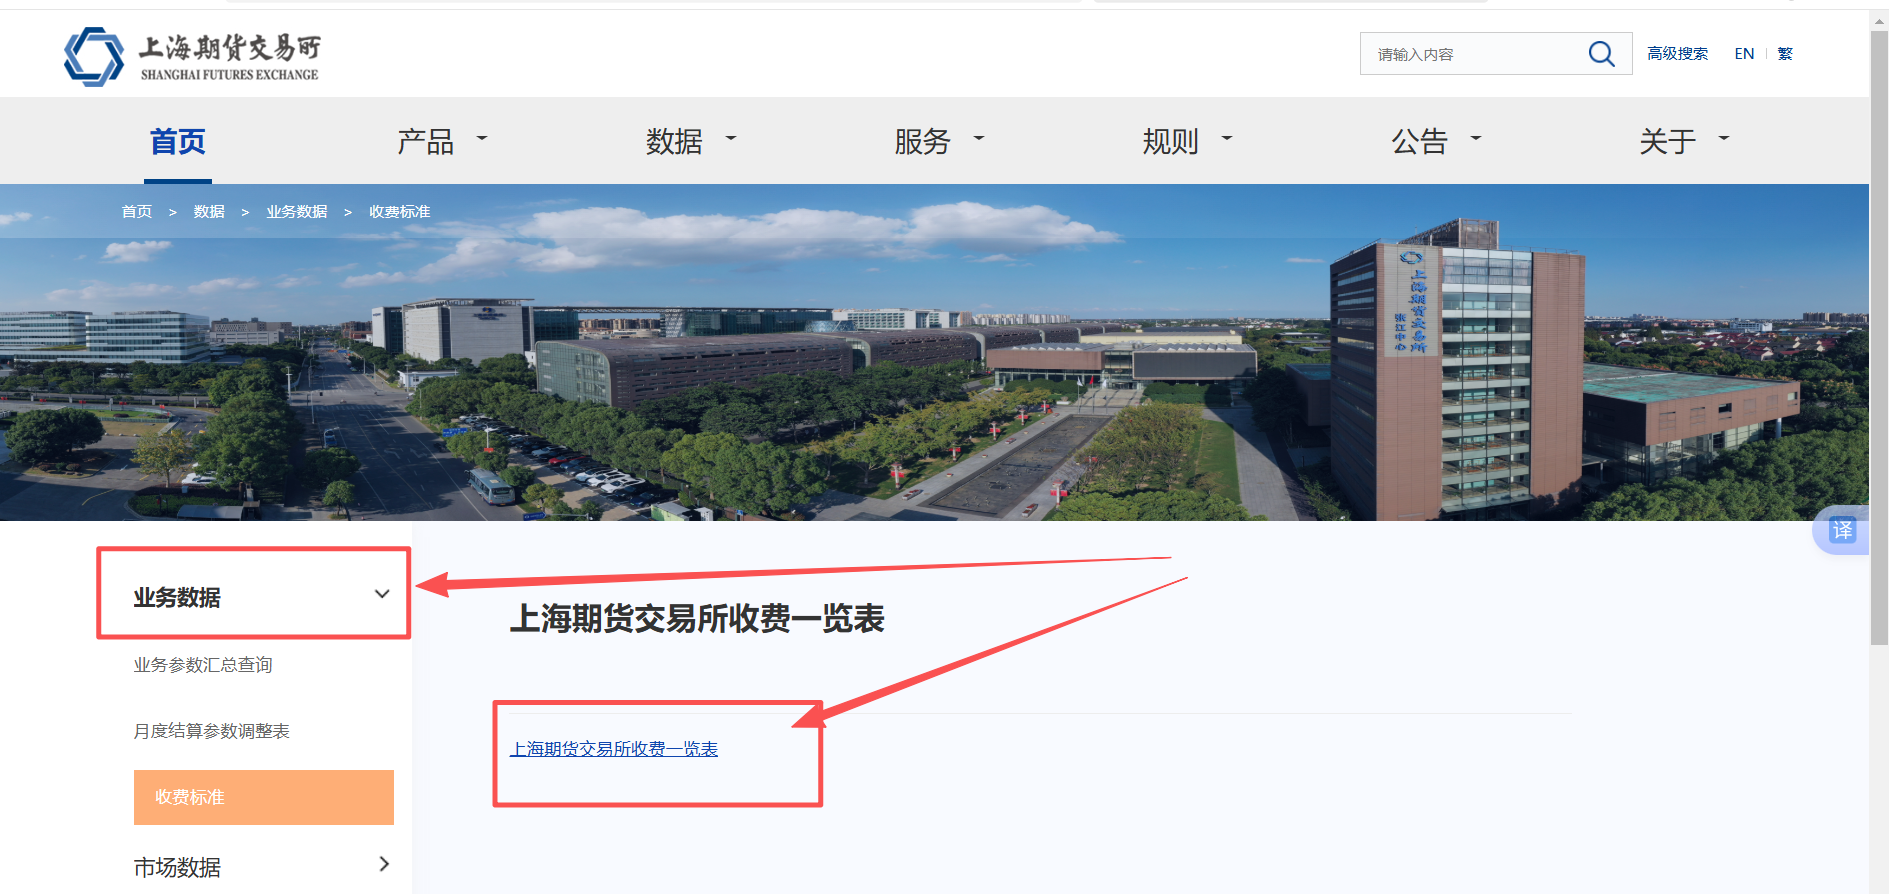Image resolution: width=1889 pixels, height=894 pixels.
Task: Click the campus banner image
Action: coord(934,352)
